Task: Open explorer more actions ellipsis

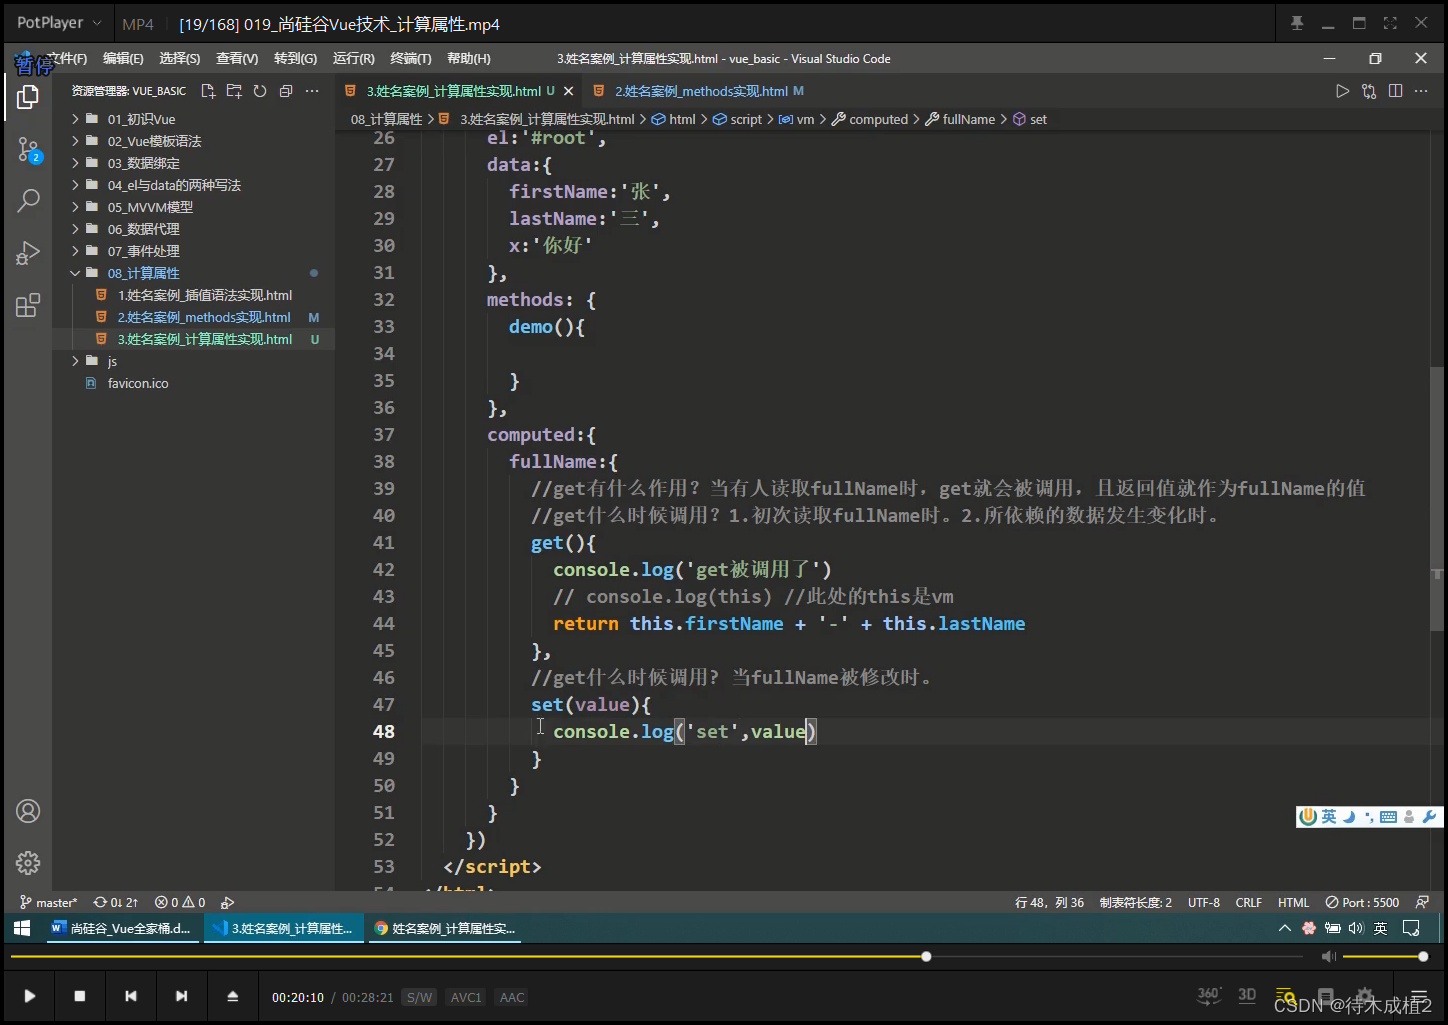Action: (312, 91)
